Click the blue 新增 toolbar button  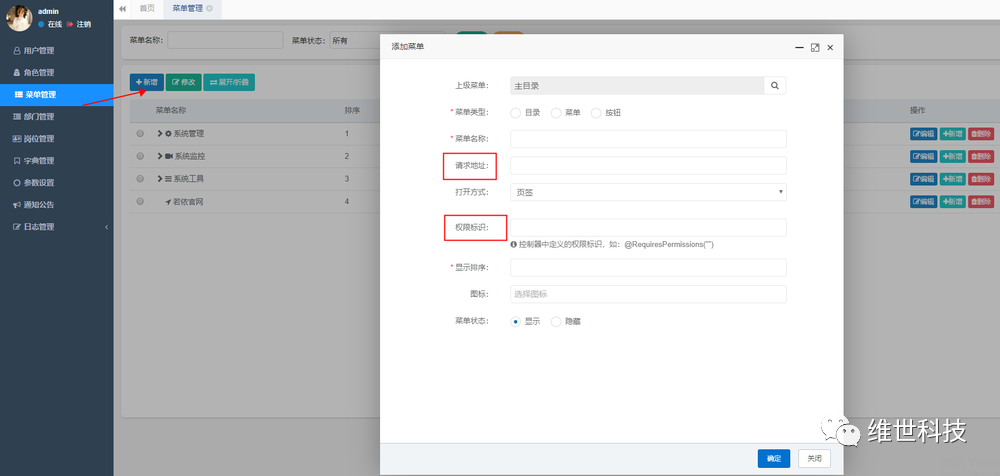(x=147, y=82)
